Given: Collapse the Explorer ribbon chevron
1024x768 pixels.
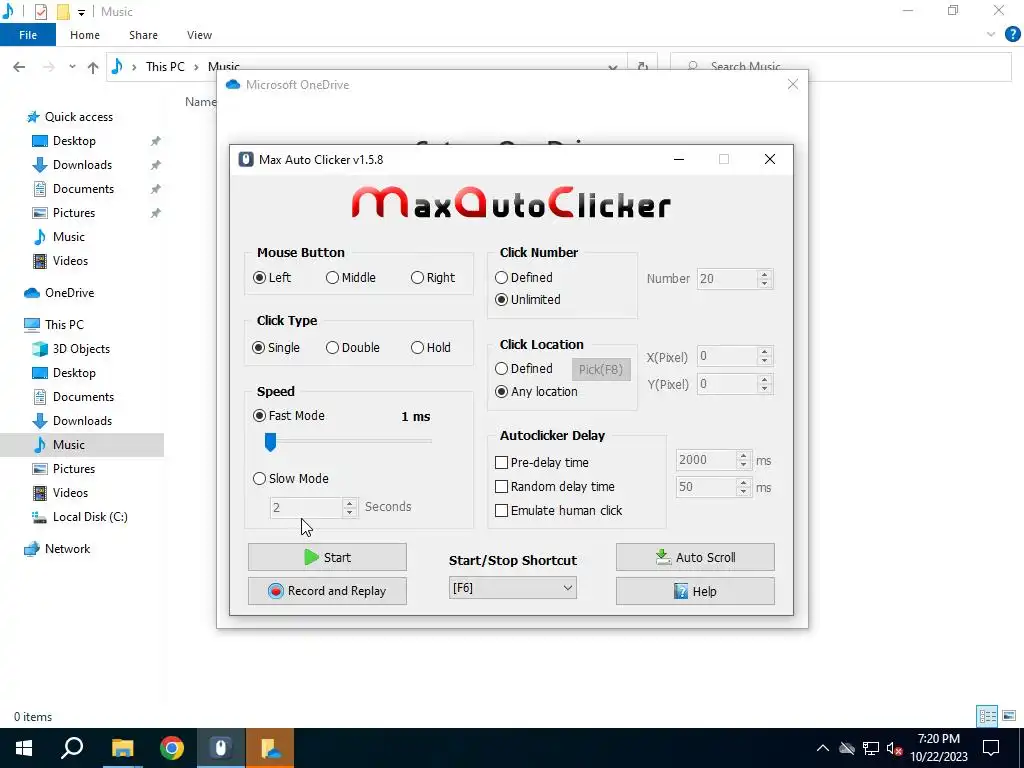Looking at the screenshot, I should pos(991,35).
